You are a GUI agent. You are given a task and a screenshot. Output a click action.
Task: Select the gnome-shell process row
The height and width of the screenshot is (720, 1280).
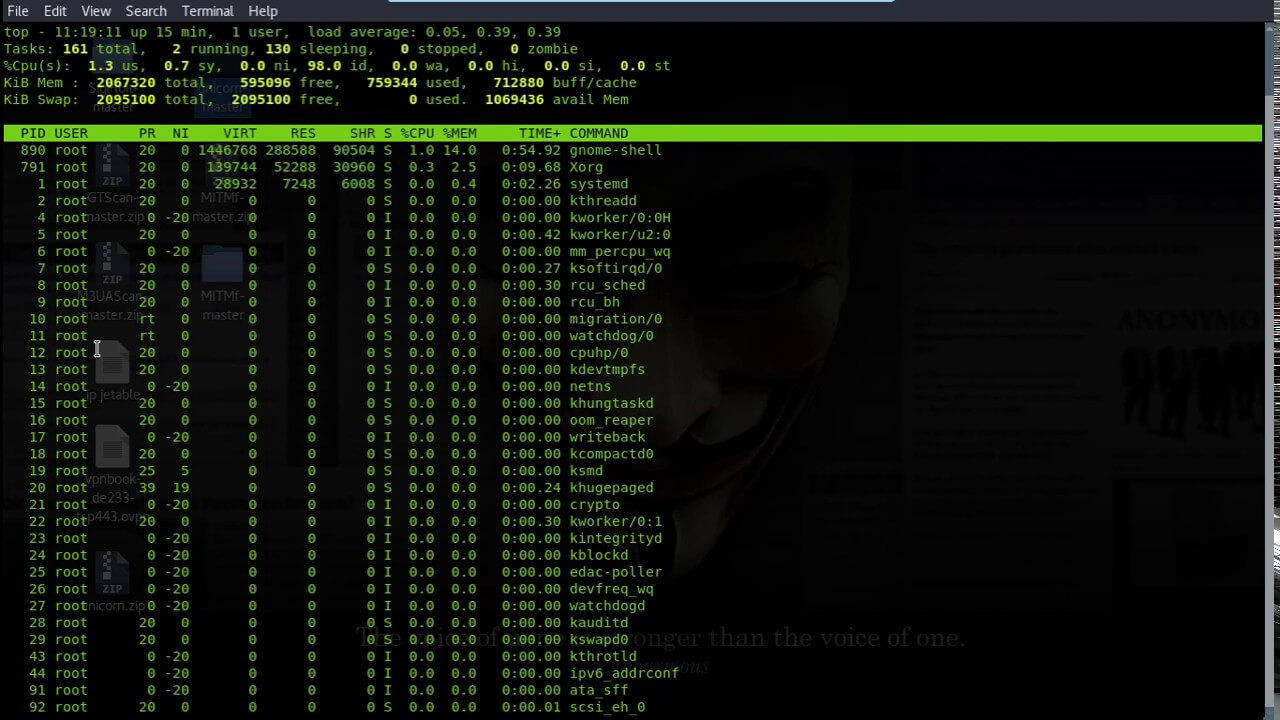tap(632, 150)
